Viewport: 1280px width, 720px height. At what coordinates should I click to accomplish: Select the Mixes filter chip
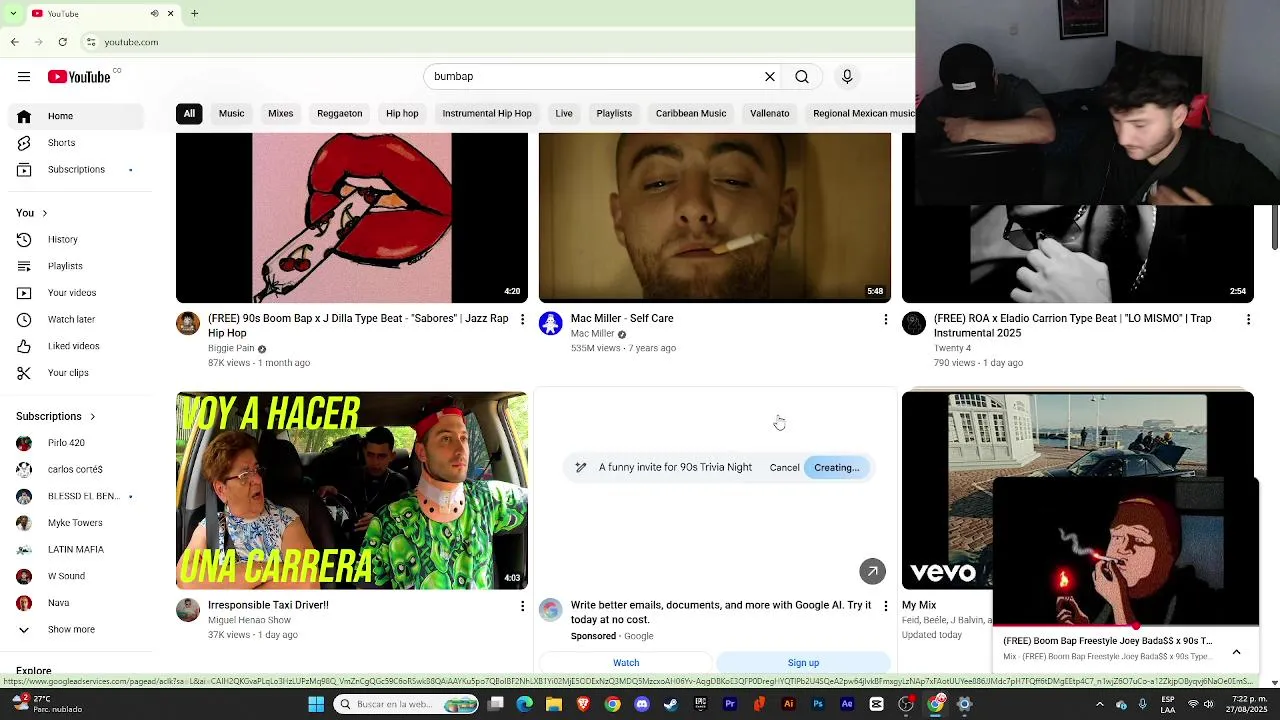pyautogui.click(x=280, y=113)
